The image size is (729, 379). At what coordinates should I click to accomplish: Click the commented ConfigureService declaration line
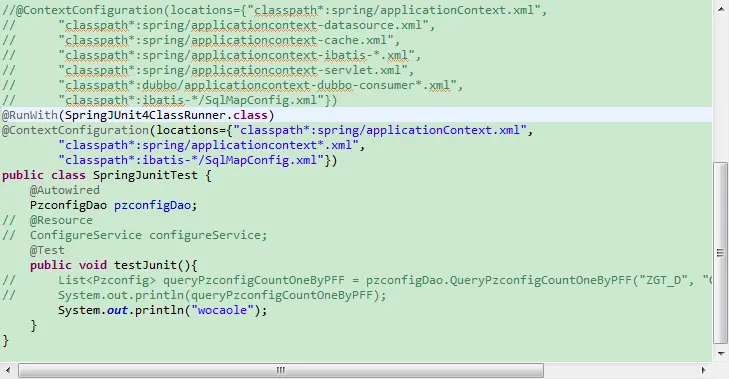(x=135, y=235)
